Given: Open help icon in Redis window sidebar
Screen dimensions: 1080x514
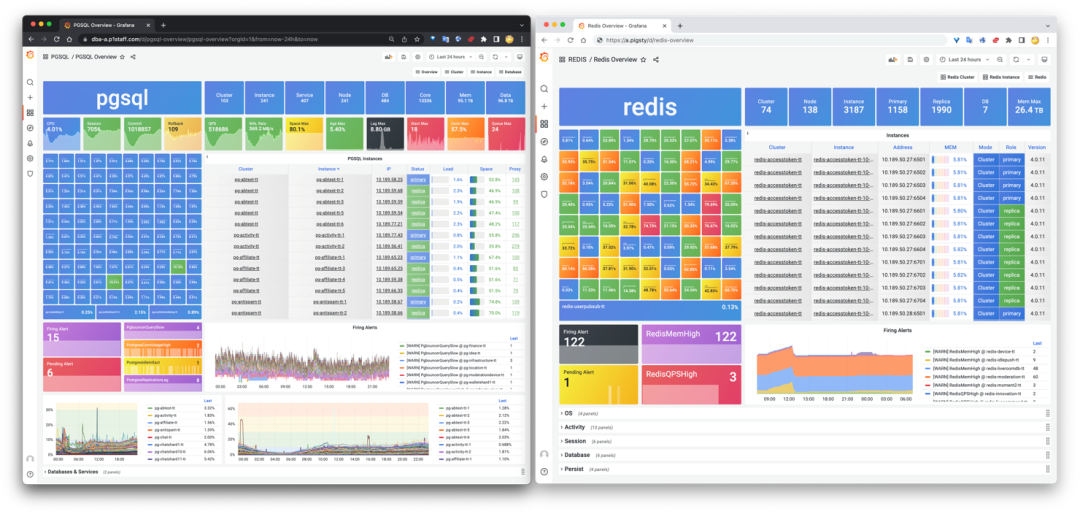Looking at the screenshot, I should point(544,472).
